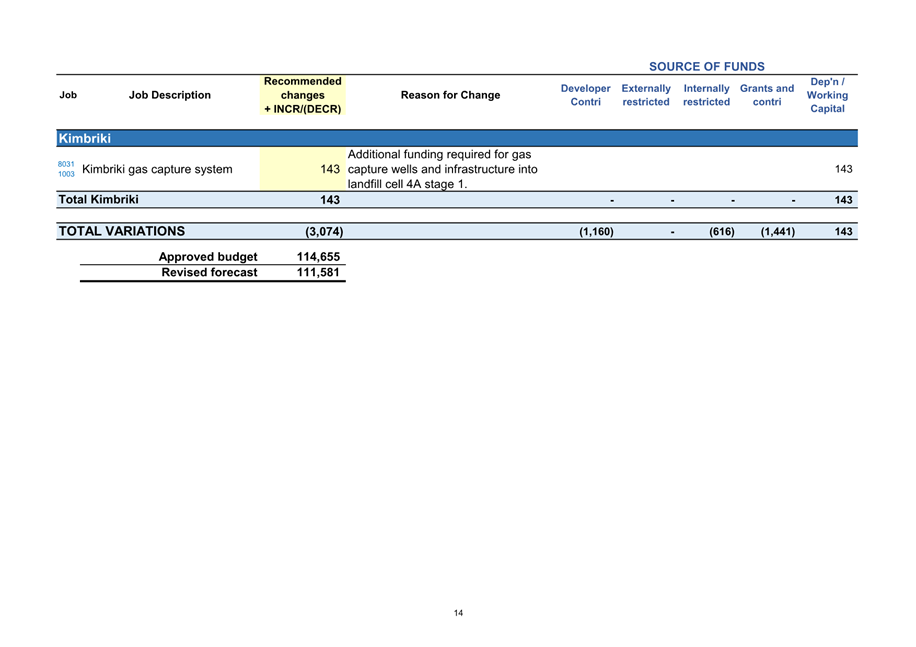Select the Total Kimbriki row label

point(98,200)
